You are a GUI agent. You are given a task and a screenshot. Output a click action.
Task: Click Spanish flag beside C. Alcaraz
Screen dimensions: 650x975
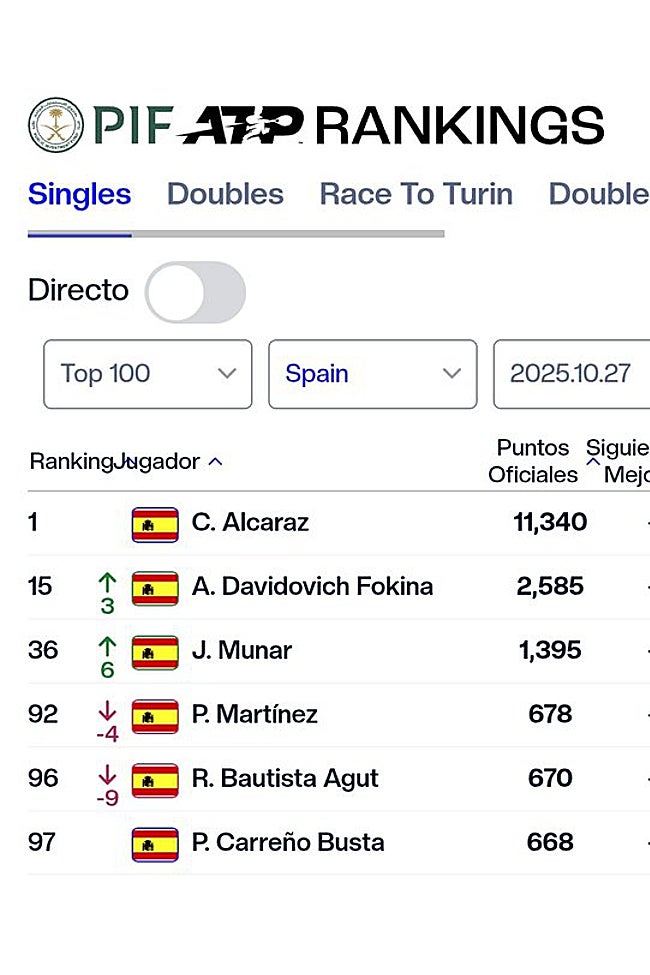click(155, 523)
